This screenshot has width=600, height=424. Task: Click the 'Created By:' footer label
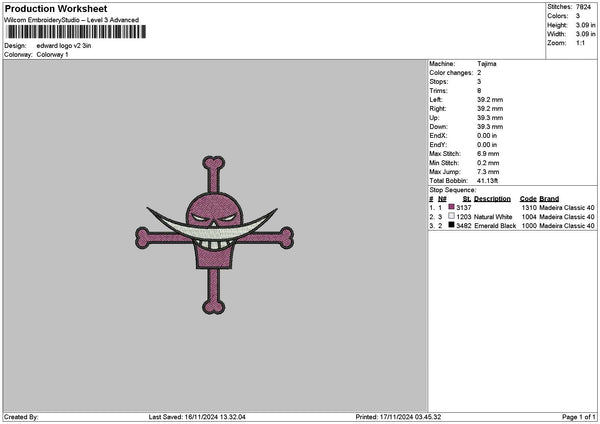[21, 417]
